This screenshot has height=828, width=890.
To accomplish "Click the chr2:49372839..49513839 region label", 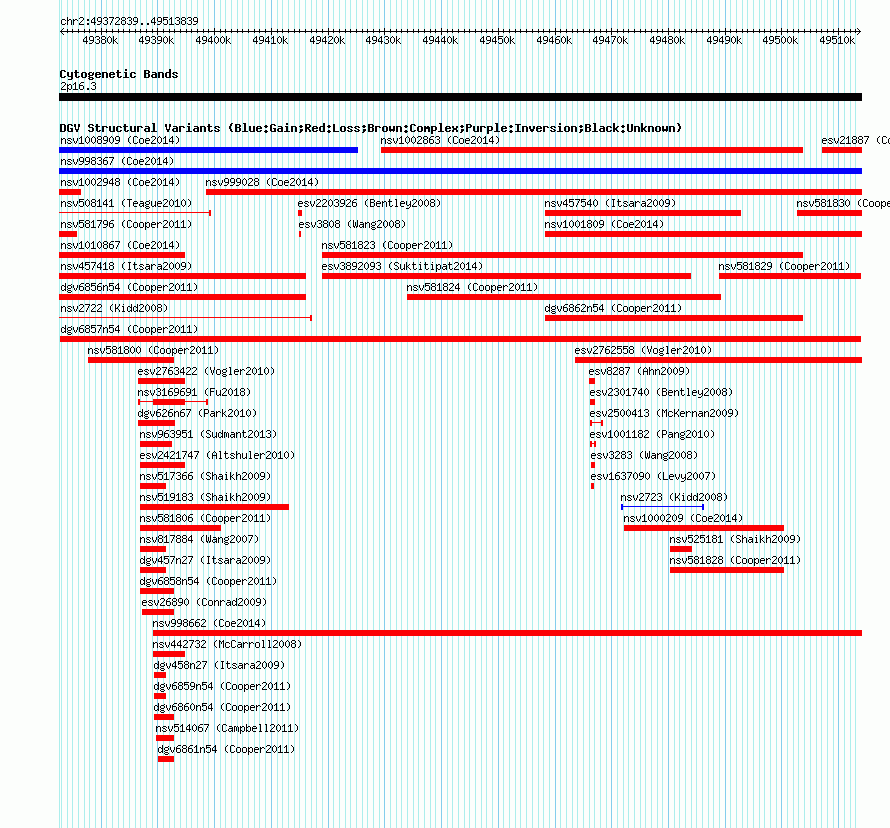I will point(129,21).
